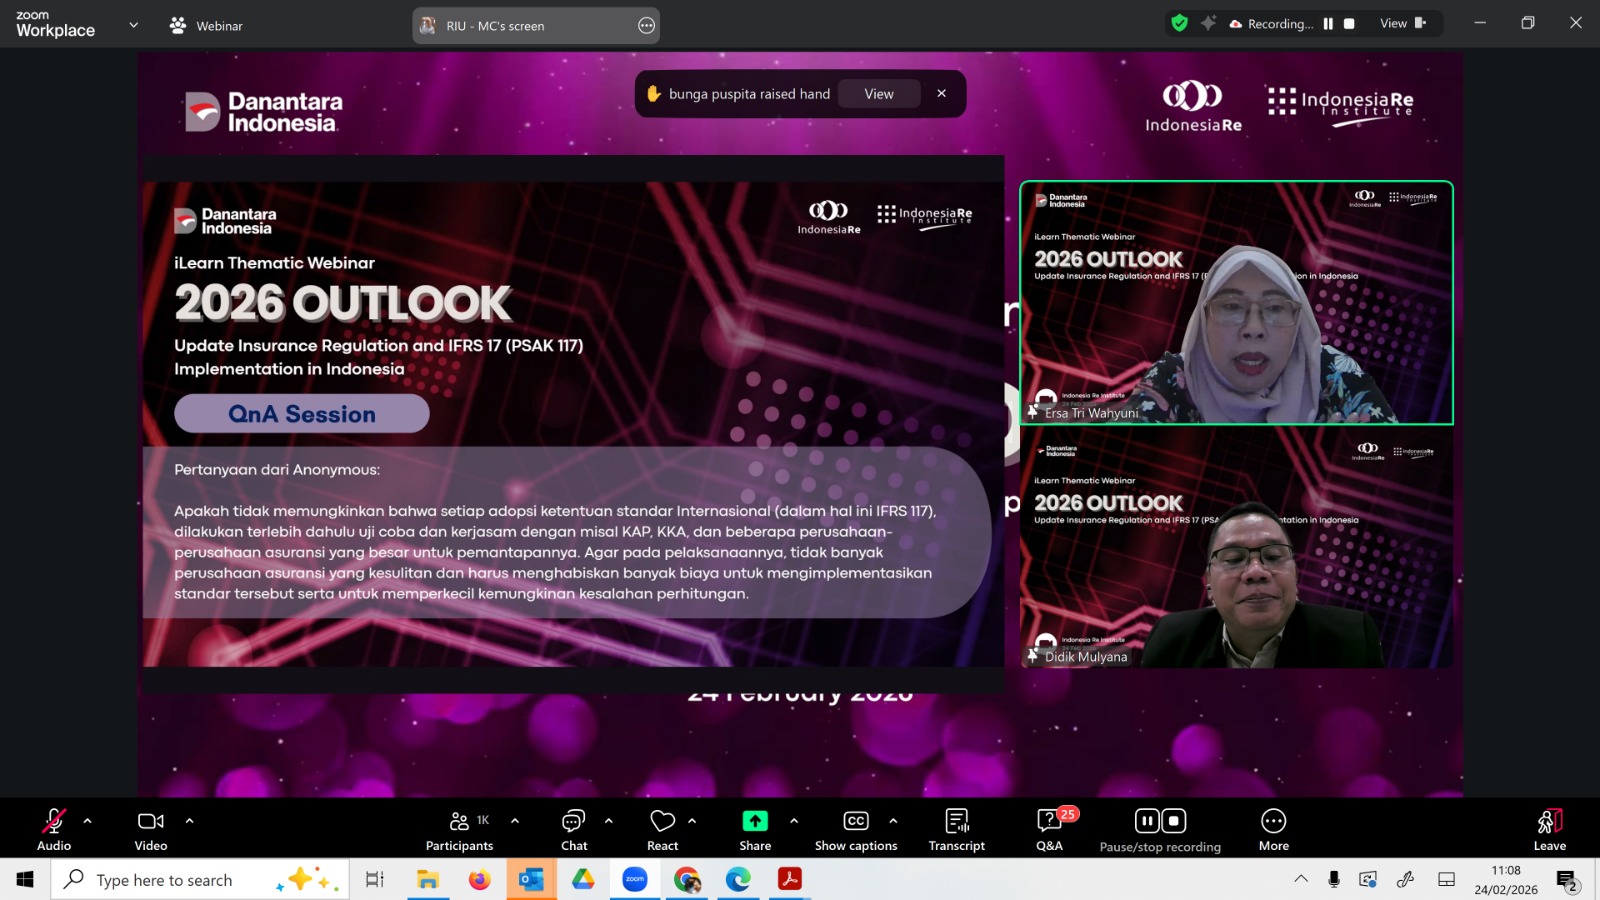Image resolution: width=1600 pixels, height=900 pixels.
Task: Open the More options menu
Action: [1273, 829]
